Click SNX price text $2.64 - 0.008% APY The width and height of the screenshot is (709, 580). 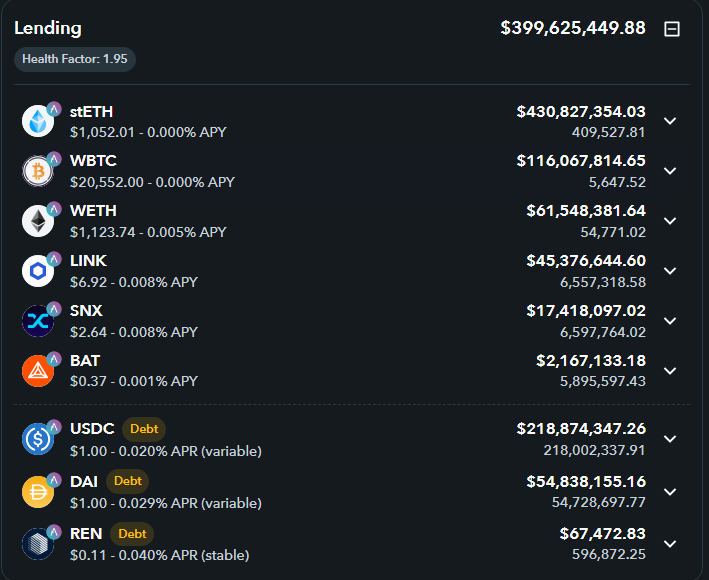[x=134, y=332]
